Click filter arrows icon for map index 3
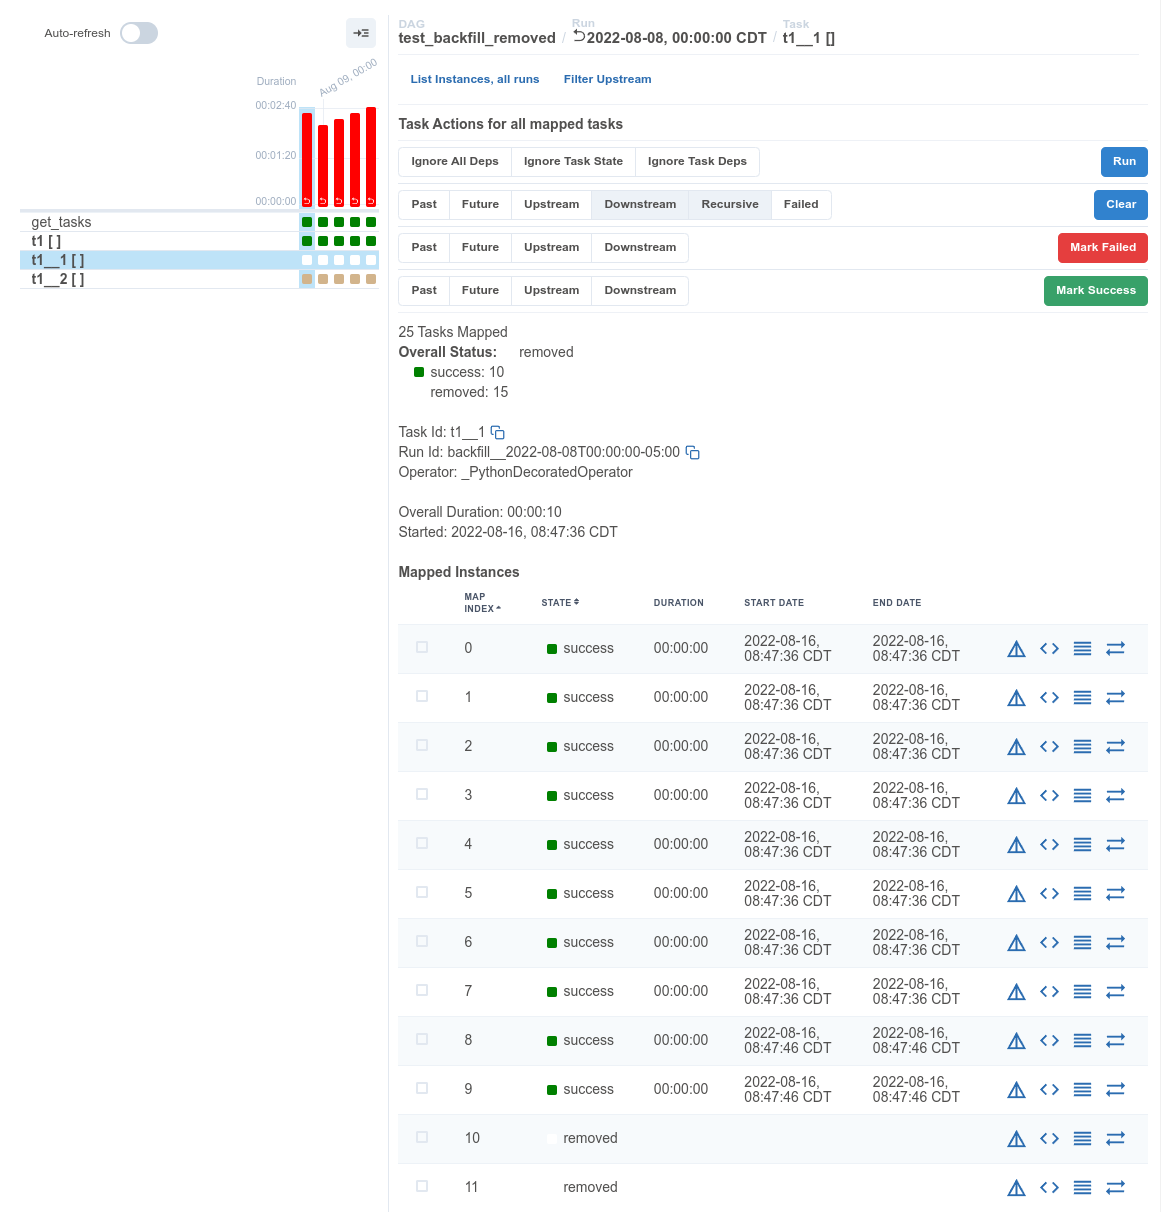The height and width of the screenshot is (1212, 1161). (1116, 795)
